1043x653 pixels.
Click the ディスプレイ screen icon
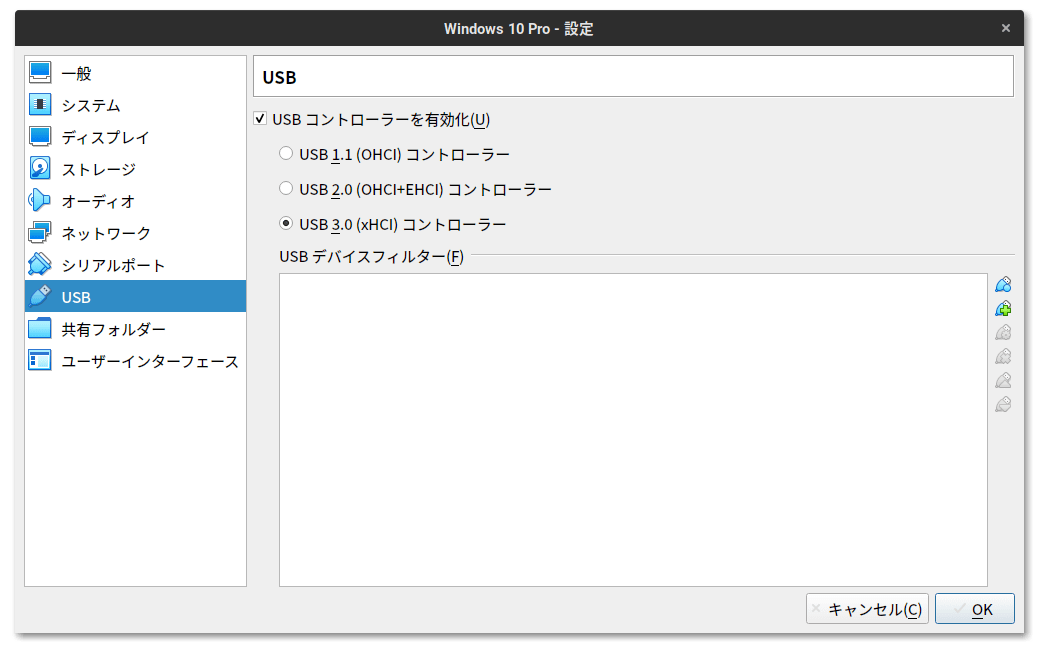click(40, 137)
